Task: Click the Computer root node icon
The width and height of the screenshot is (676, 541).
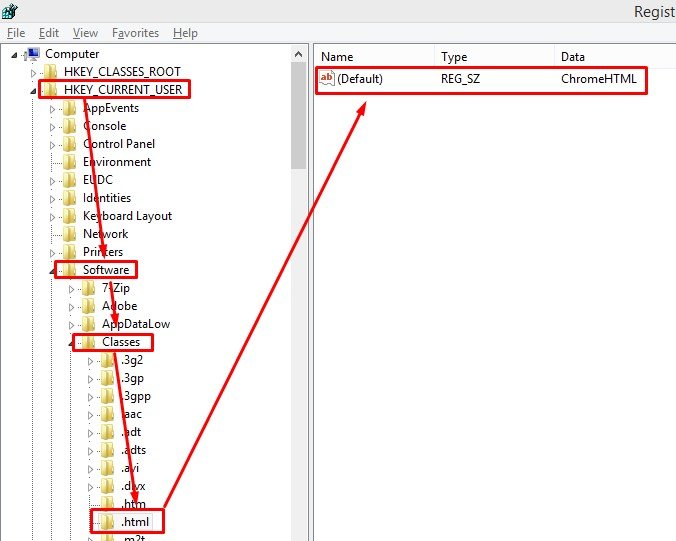Action: (32, 54)
